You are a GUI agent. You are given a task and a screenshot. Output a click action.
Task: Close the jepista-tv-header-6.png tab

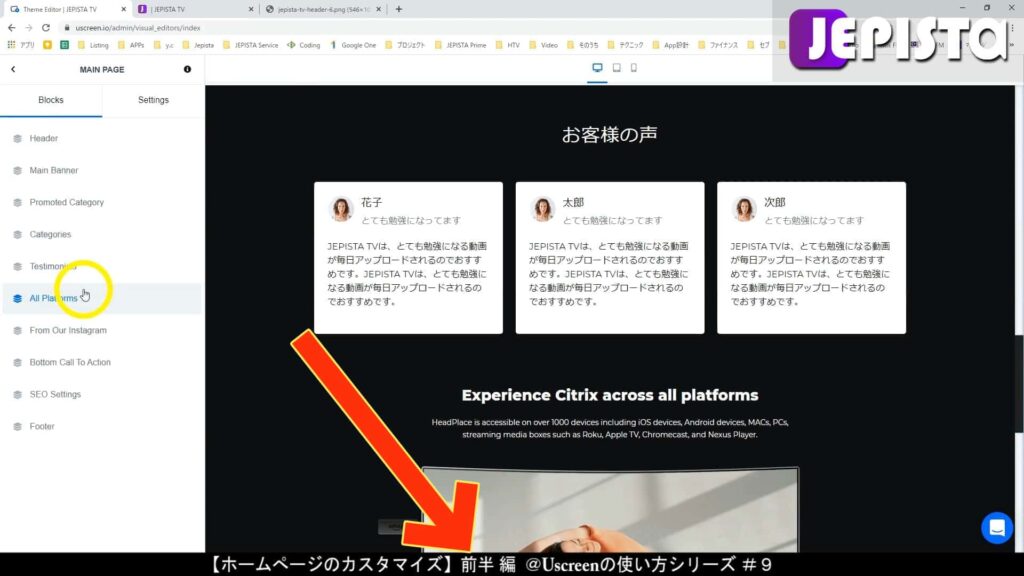tap(378, 9)
